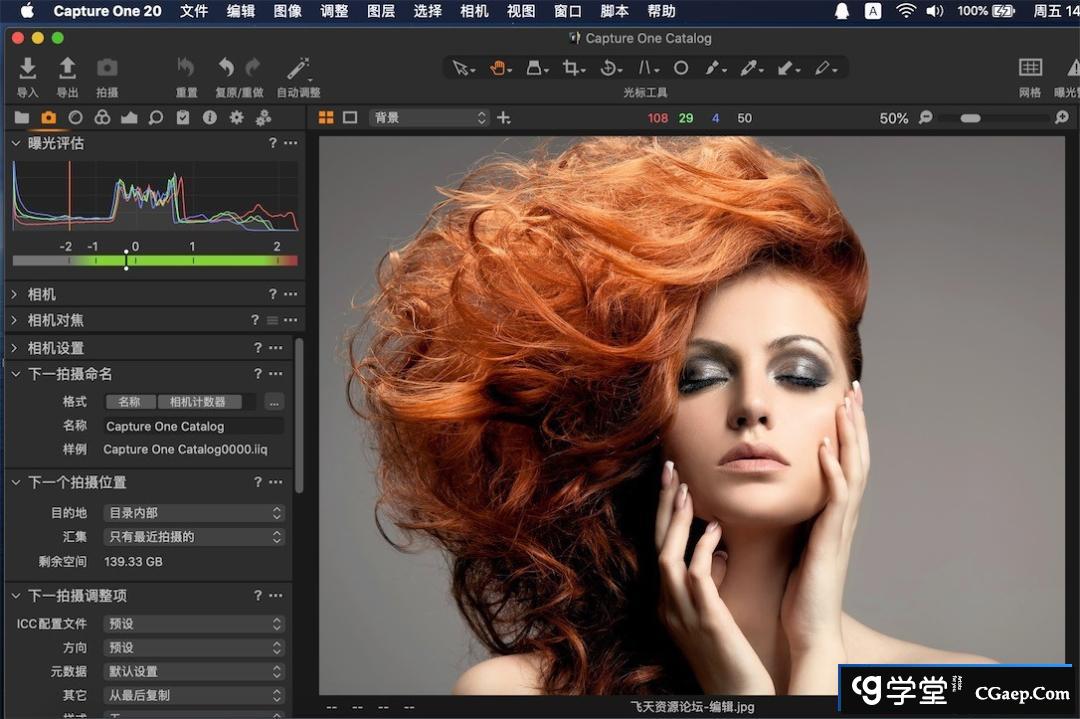This screenshot has width=1080, height=719.
Task: Select the Rotation straighten cursor tool
Action: pos(609,68)
